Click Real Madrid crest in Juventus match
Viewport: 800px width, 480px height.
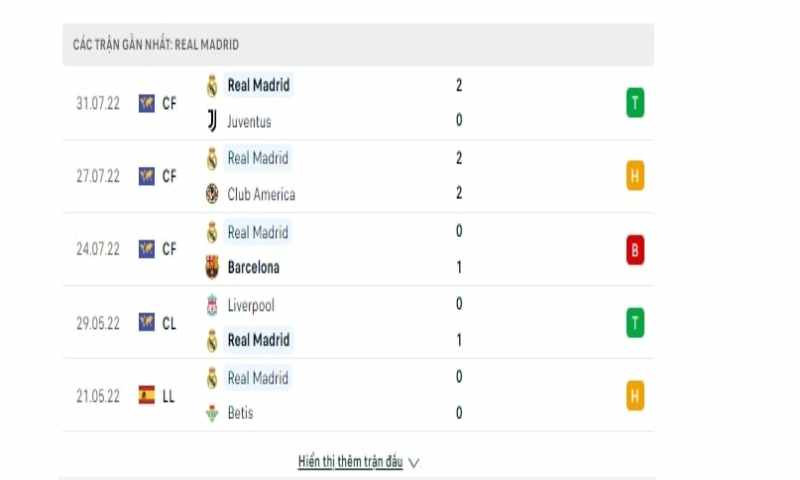pos(211,85)
